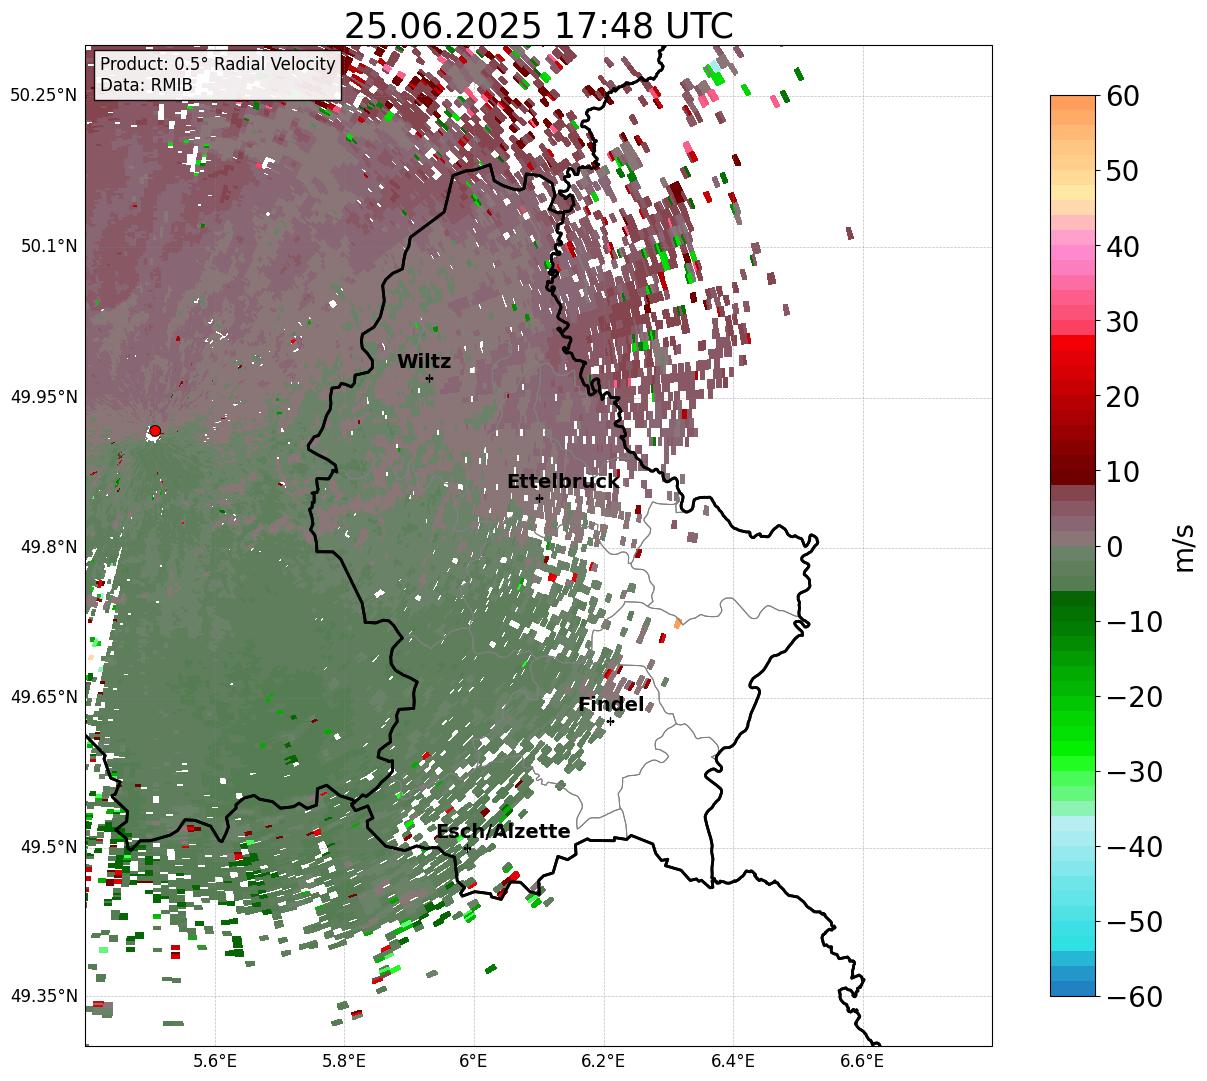This screenshot has width=1207, height=1081.
Task: Click the colorbar tick label −20
Action: (1133, 697)
